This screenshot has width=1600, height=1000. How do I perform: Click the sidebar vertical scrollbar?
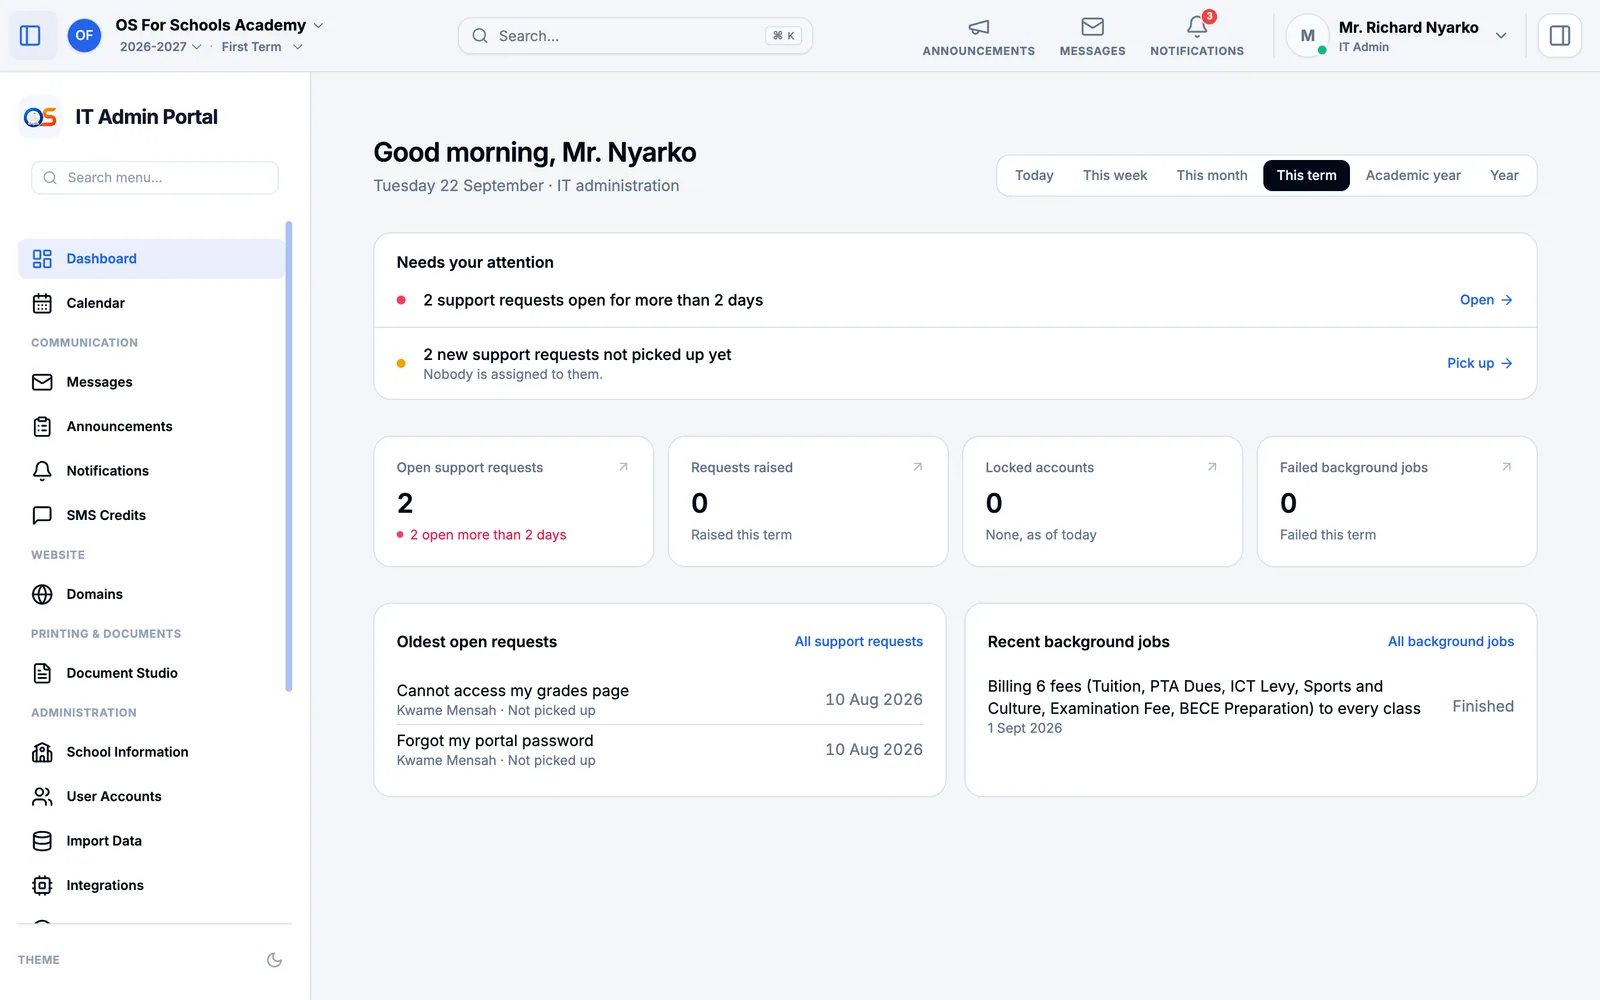point(289,456)
